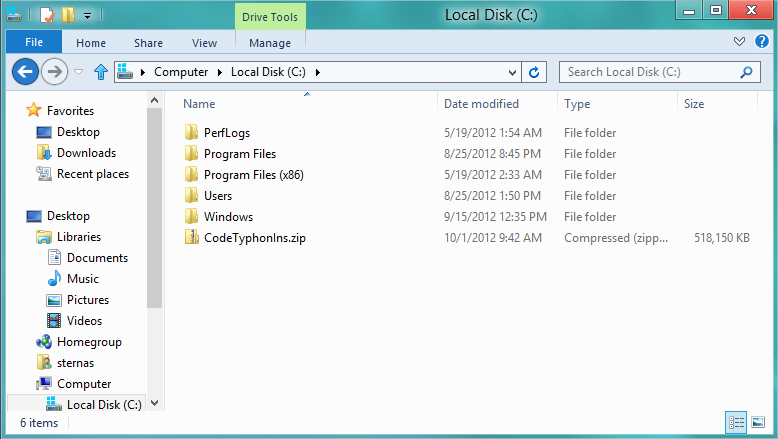Go up one level with Up arrow
This screenshot has width=778, height=439.
(101, 72)
